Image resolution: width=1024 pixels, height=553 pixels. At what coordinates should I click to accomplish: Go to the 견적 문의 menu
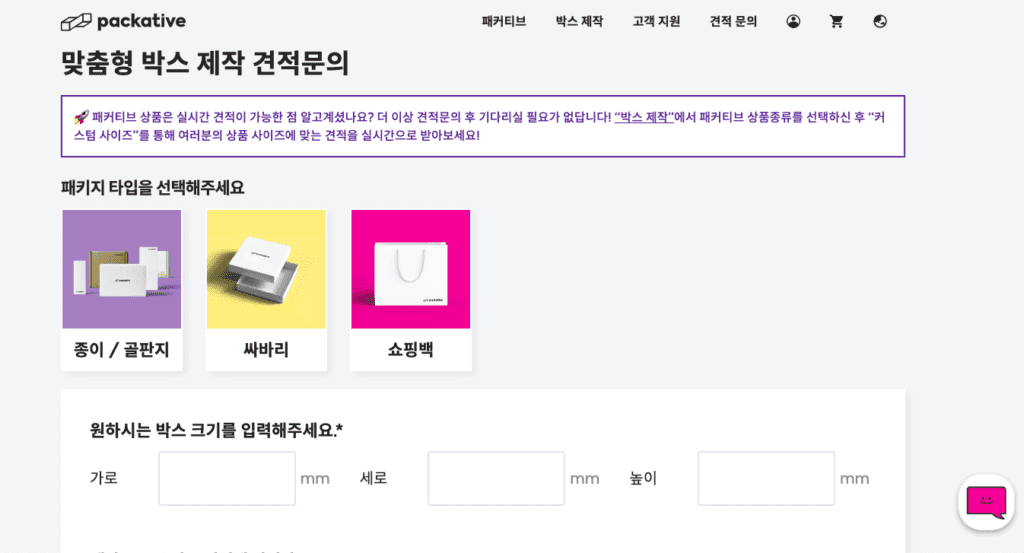[733, 22]
